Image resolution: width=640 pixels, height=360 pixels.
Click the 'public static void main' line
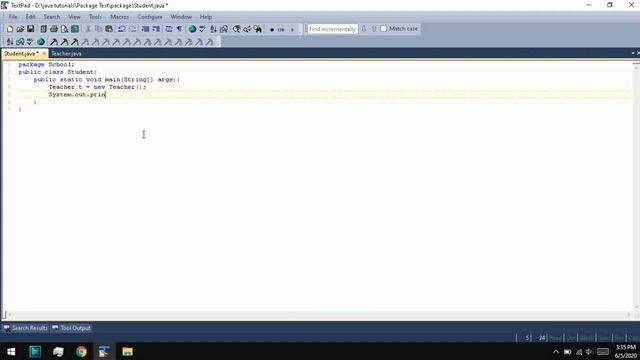107,79
